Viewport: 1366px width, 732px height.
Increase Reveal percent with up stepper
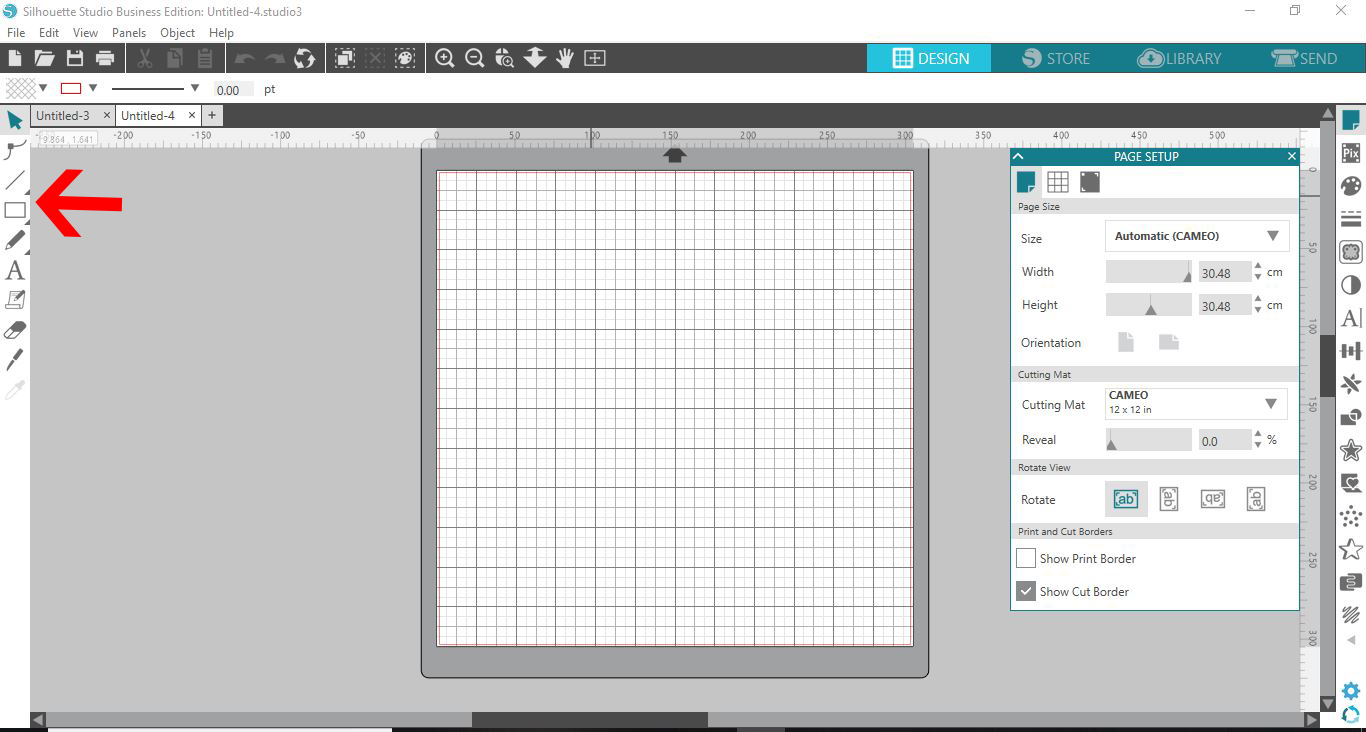click(x=1258, y=434)
